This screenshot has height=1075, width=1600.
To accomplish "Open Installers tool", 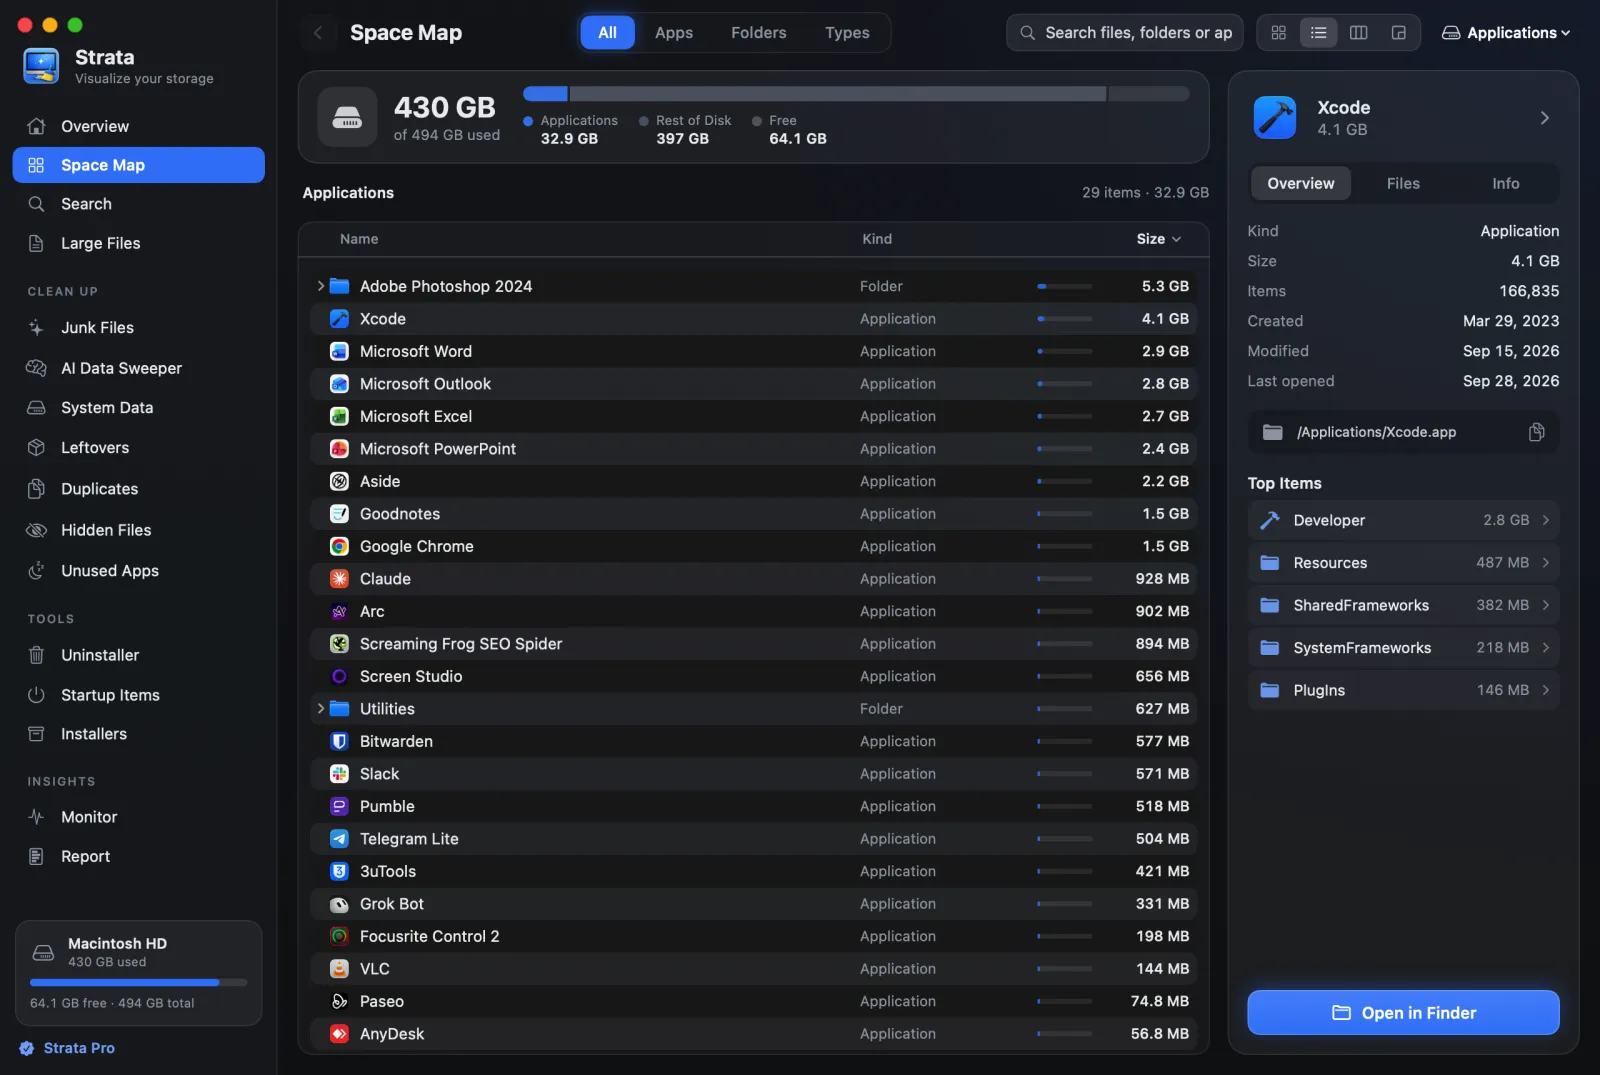I will tap(138, 734).
